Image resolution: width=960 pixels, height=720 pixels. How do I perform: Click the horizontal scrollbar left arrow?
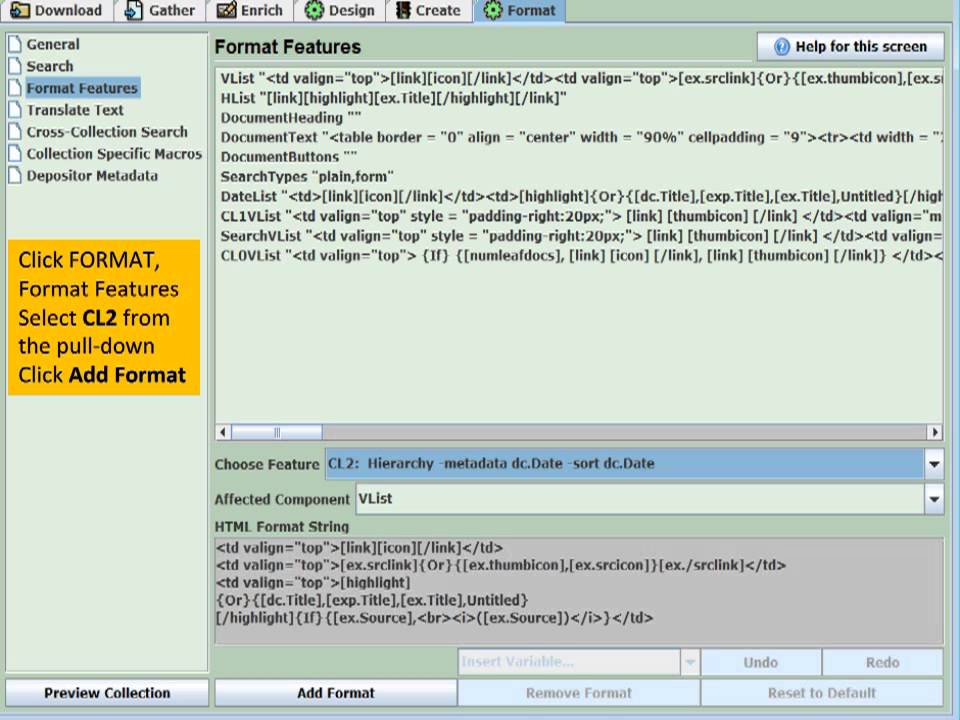click(x=223, y=432)
